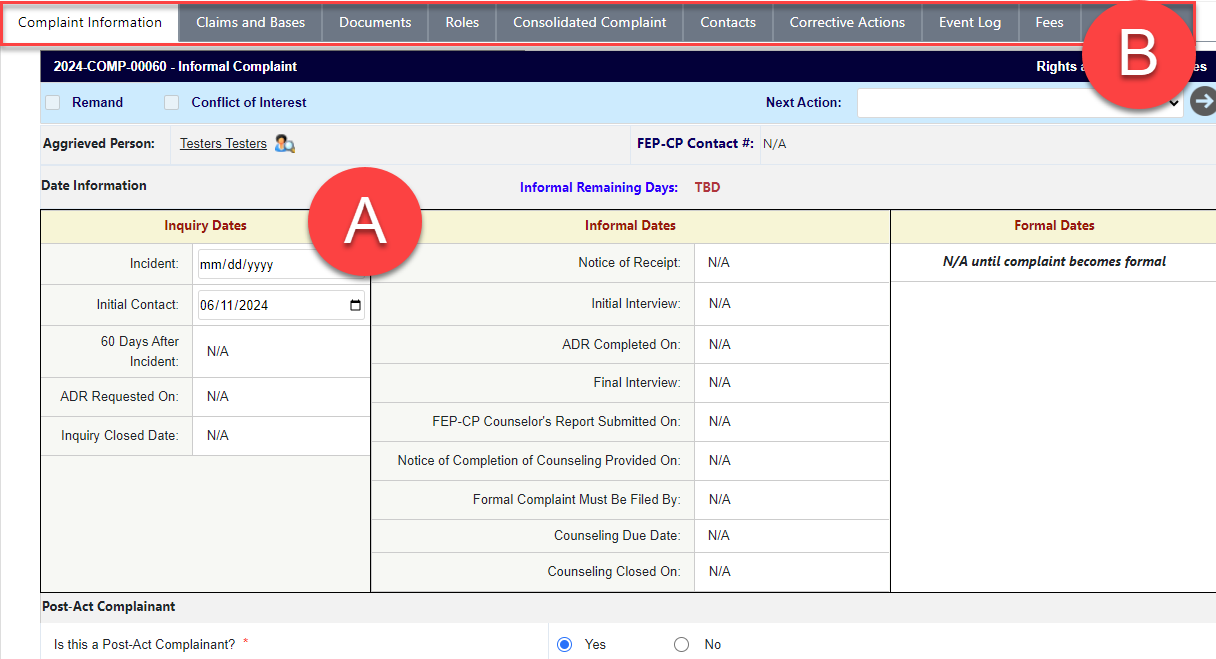Switch to the Fees tab
1216x659 pixels.
[1049, 22]
